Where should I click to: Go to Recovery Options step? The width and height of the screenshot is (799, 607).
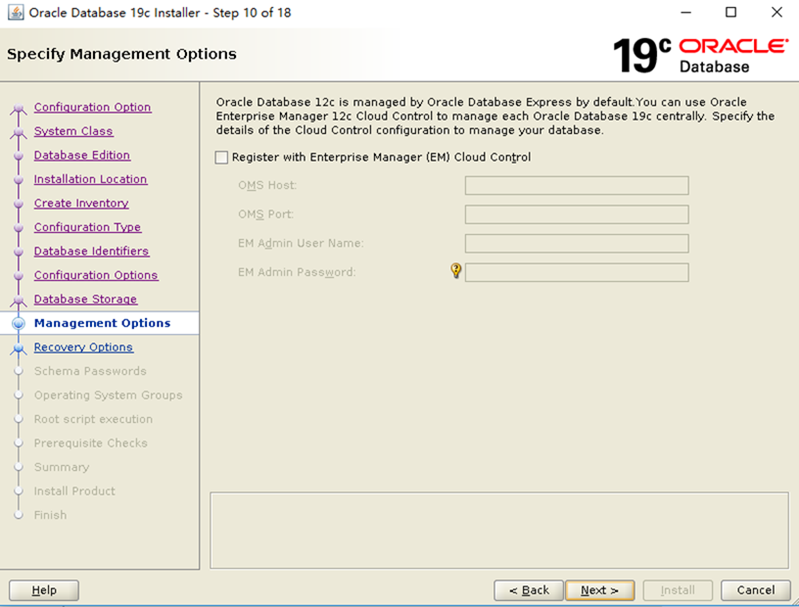83,347
